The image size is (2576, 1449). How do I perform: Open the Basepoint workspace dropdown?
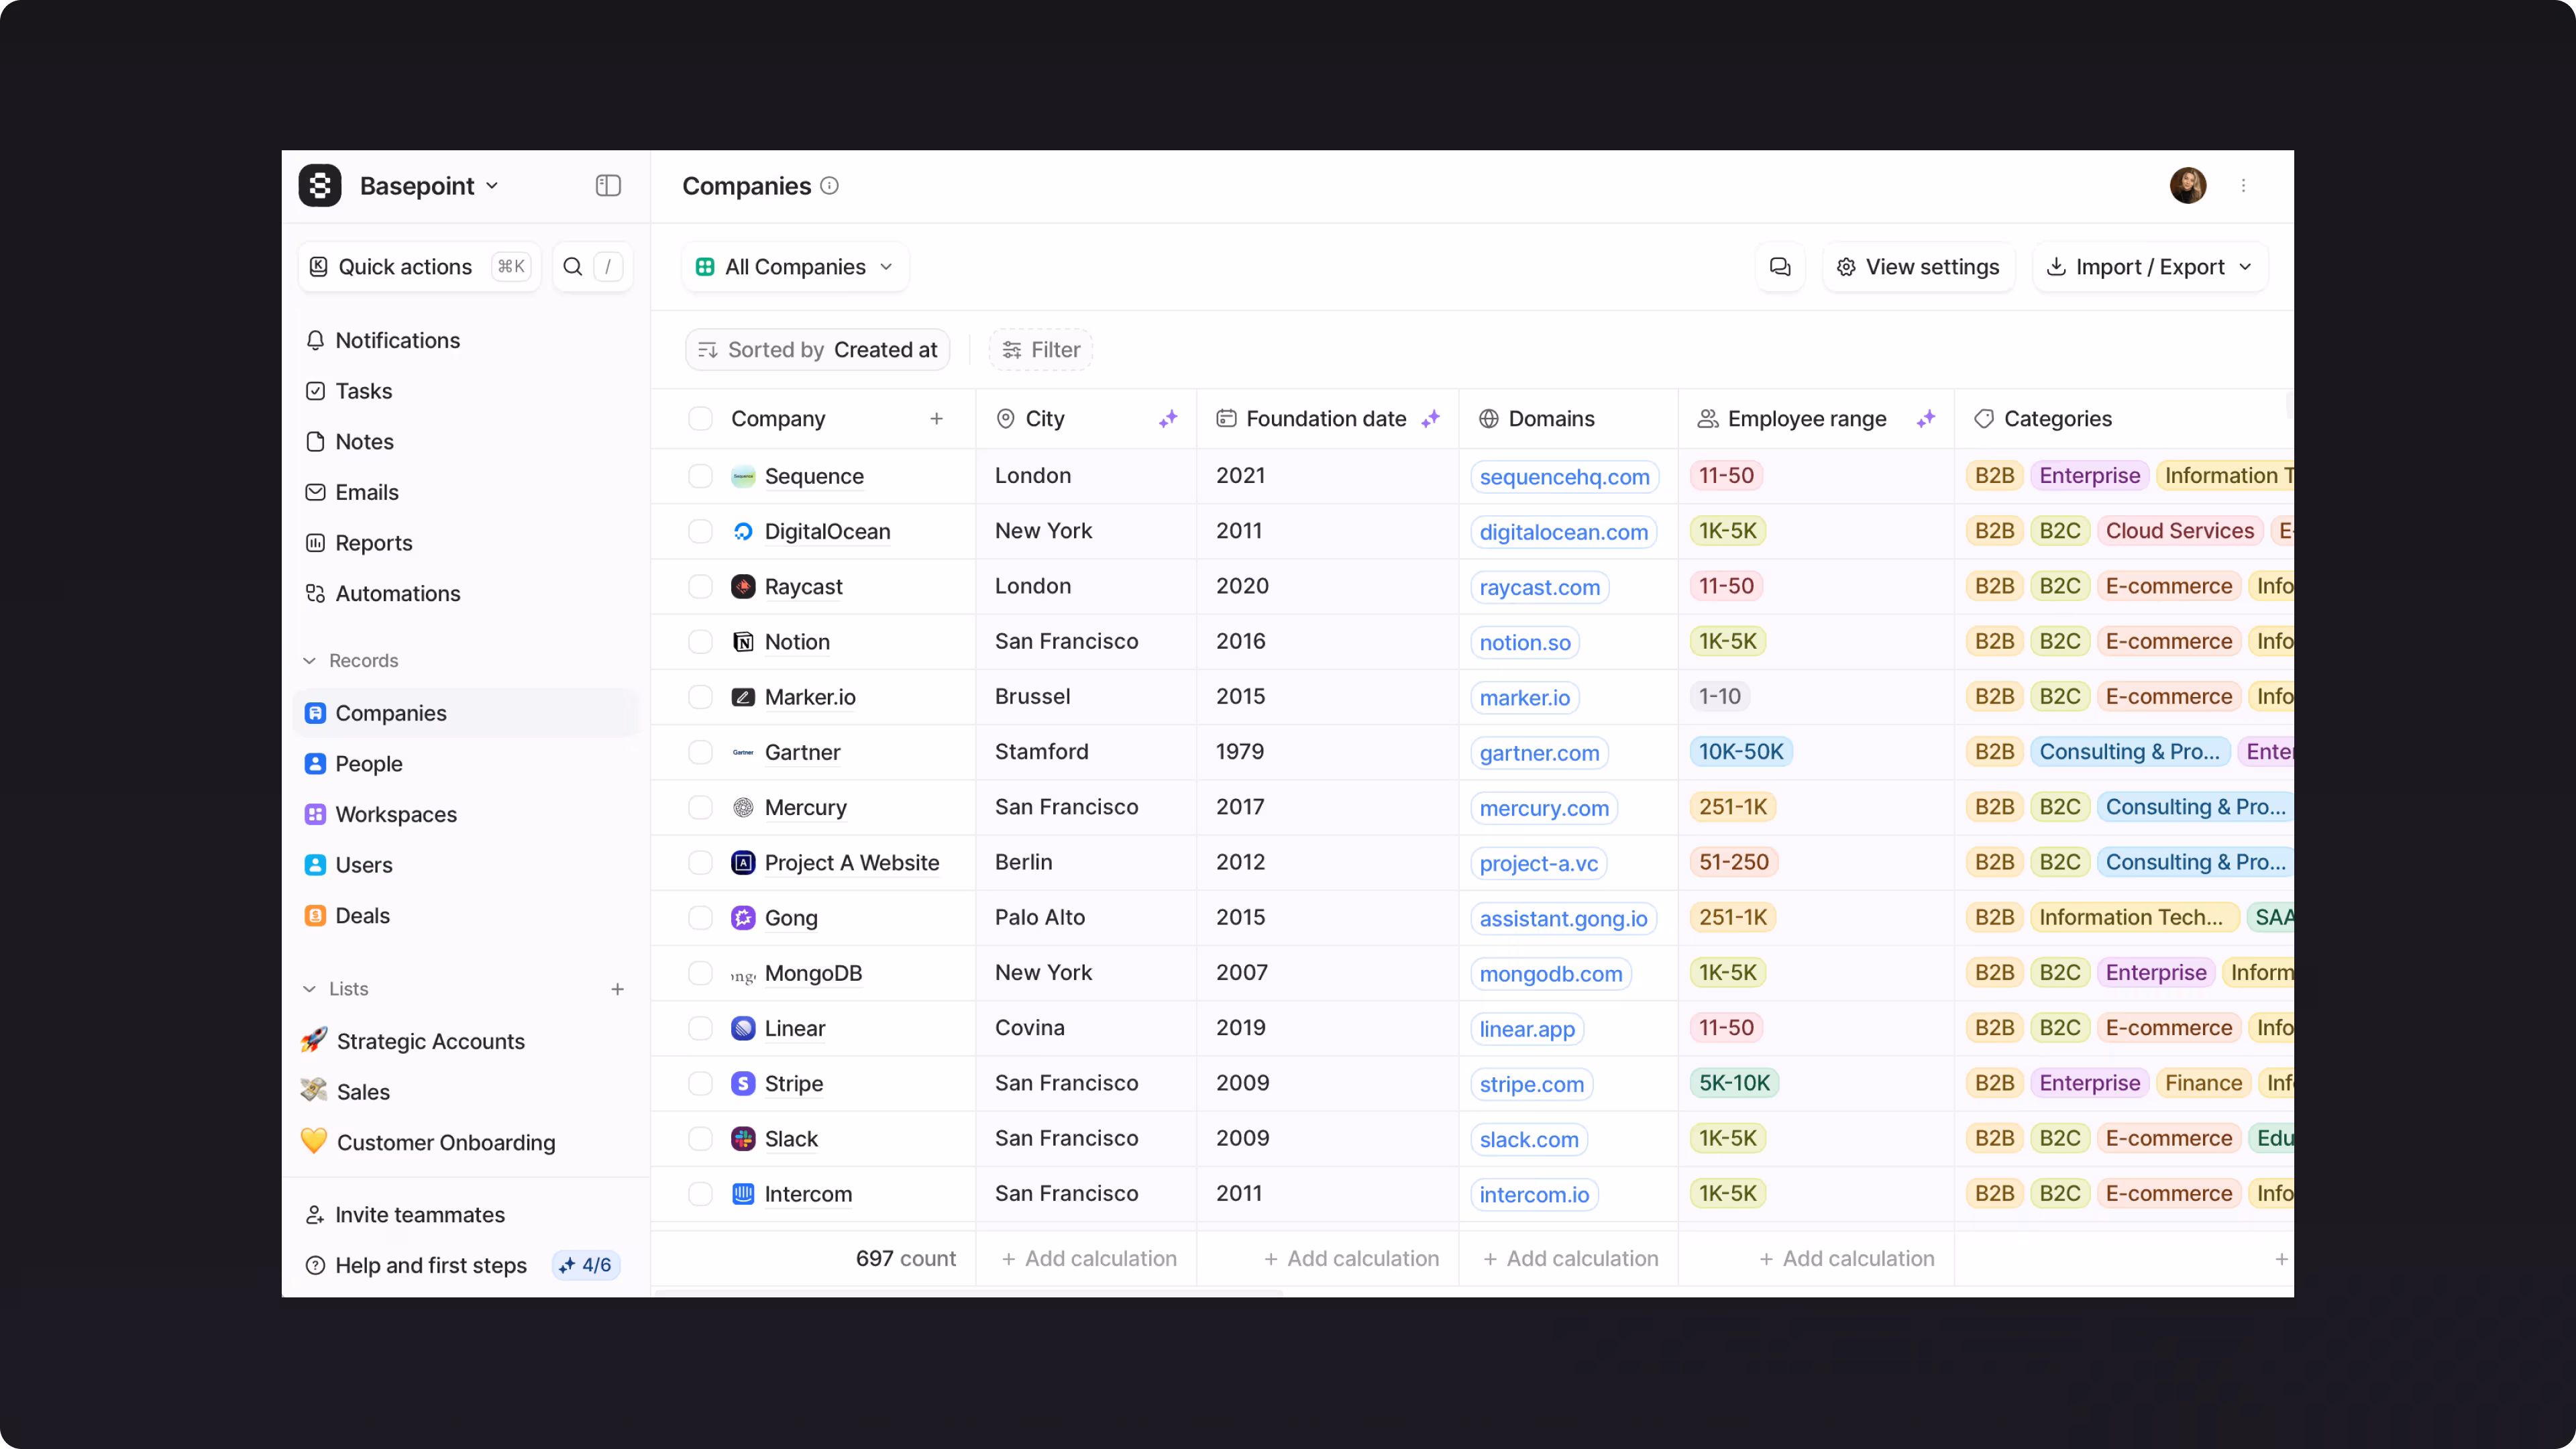(429, 186)
